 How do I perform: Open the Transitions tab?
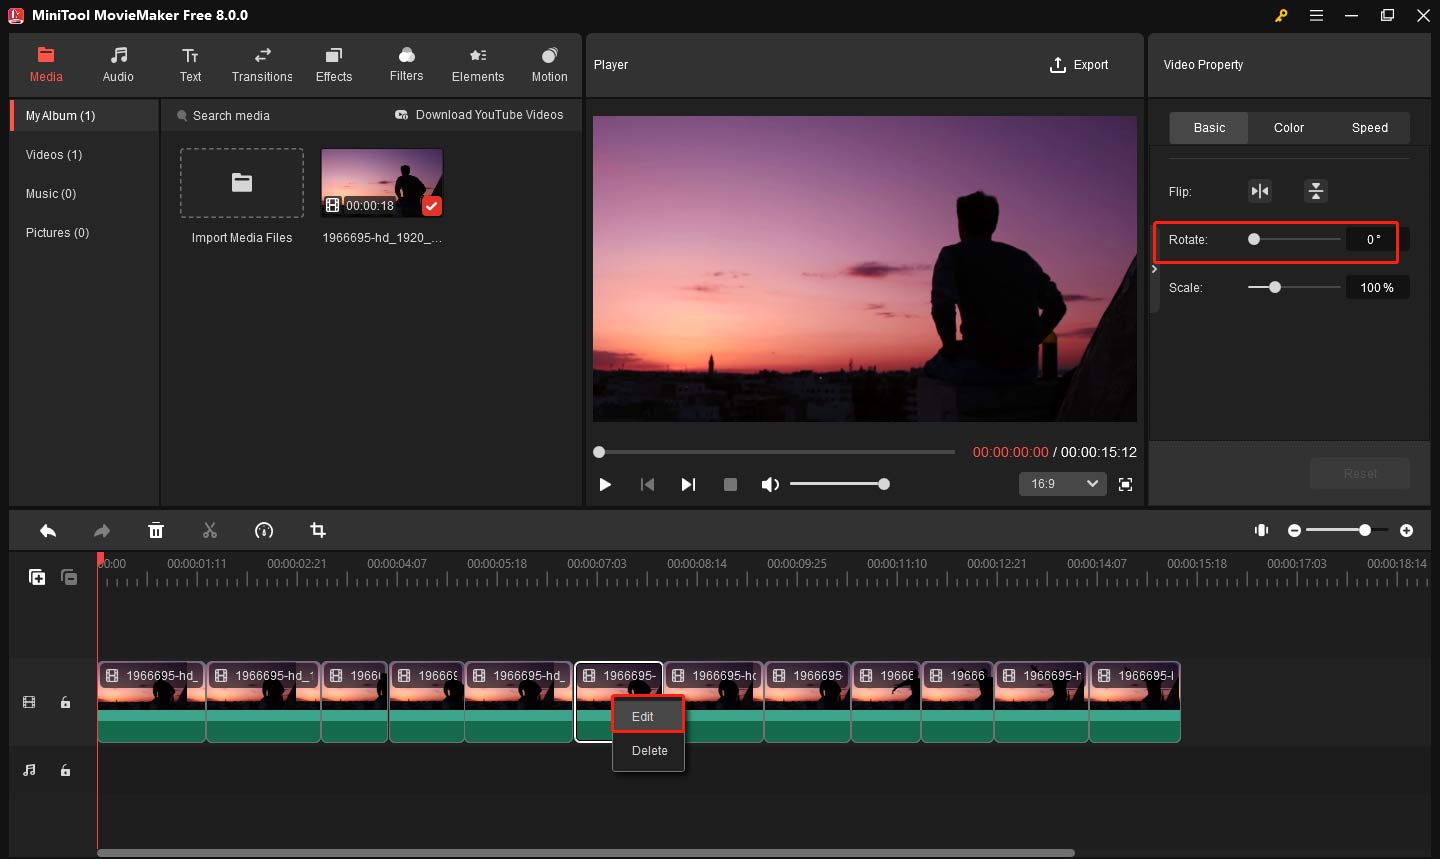point(262,64)
